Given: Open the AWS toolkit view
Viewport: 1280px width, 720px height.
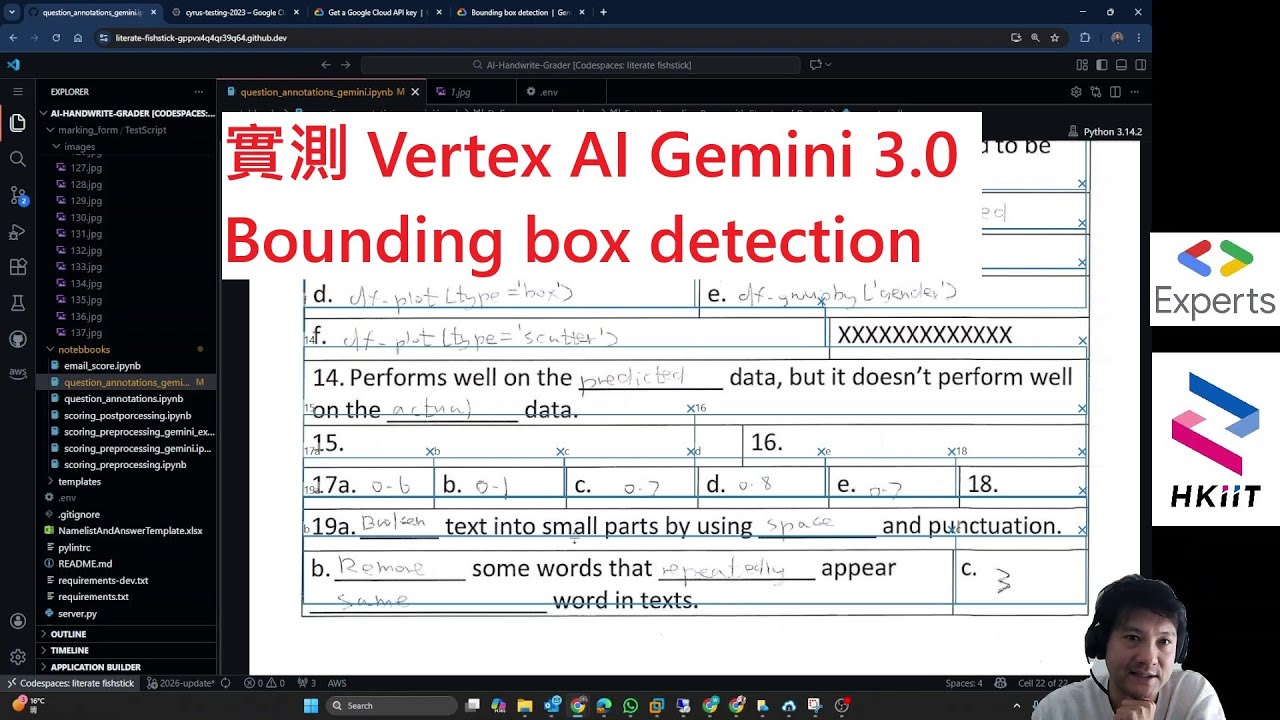Looking at the screenshot, I should pos(17,373).
